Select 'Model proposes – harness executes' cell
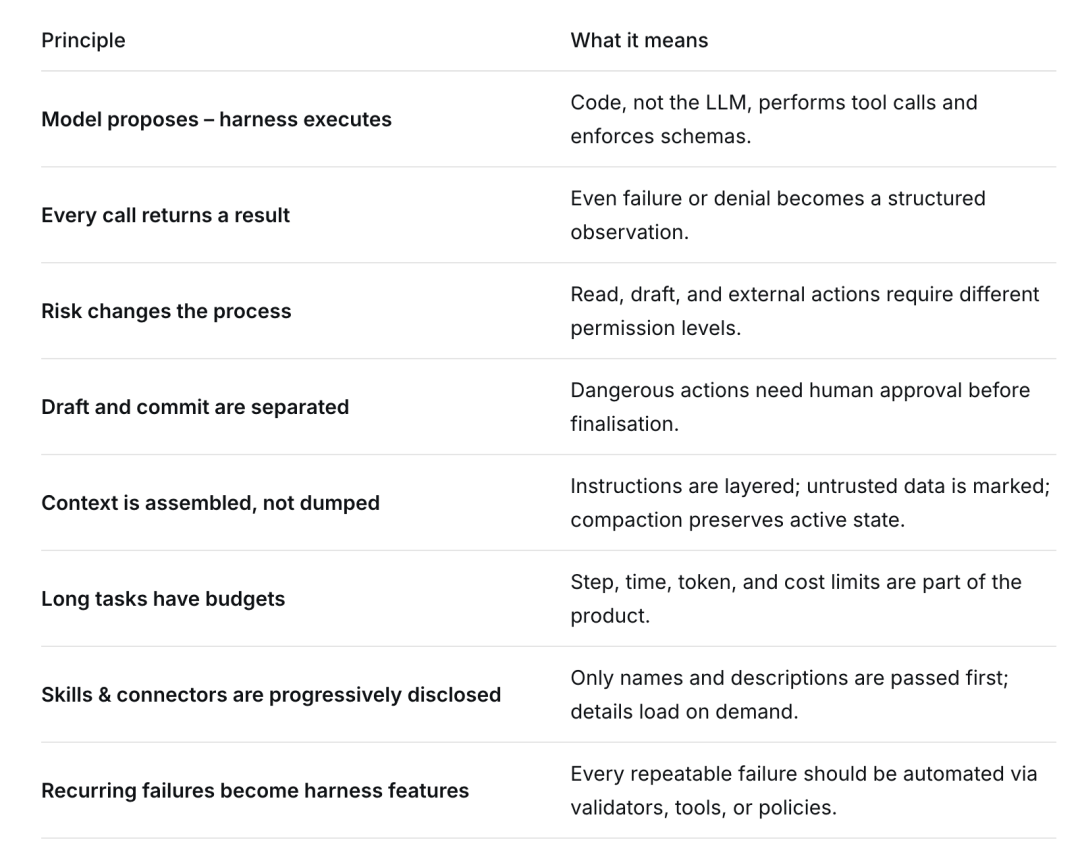This screenshot has height=855, width=1080. (216, 119)
